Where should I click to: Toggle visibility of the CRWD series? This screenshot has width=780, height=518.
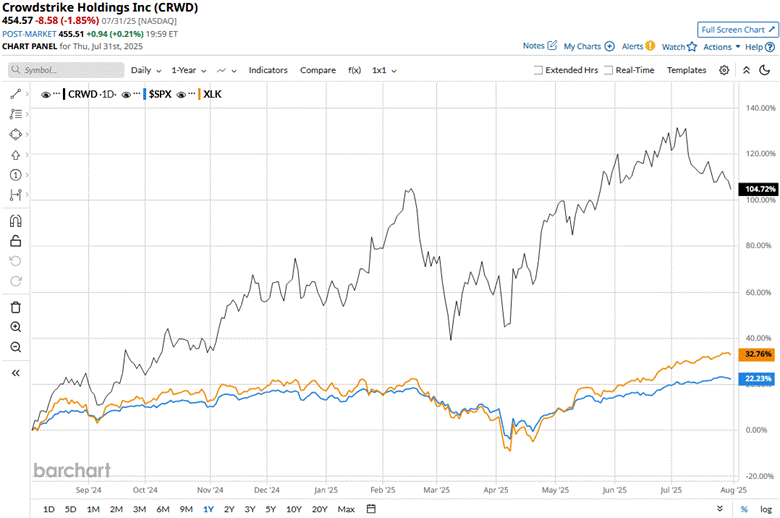45,95
